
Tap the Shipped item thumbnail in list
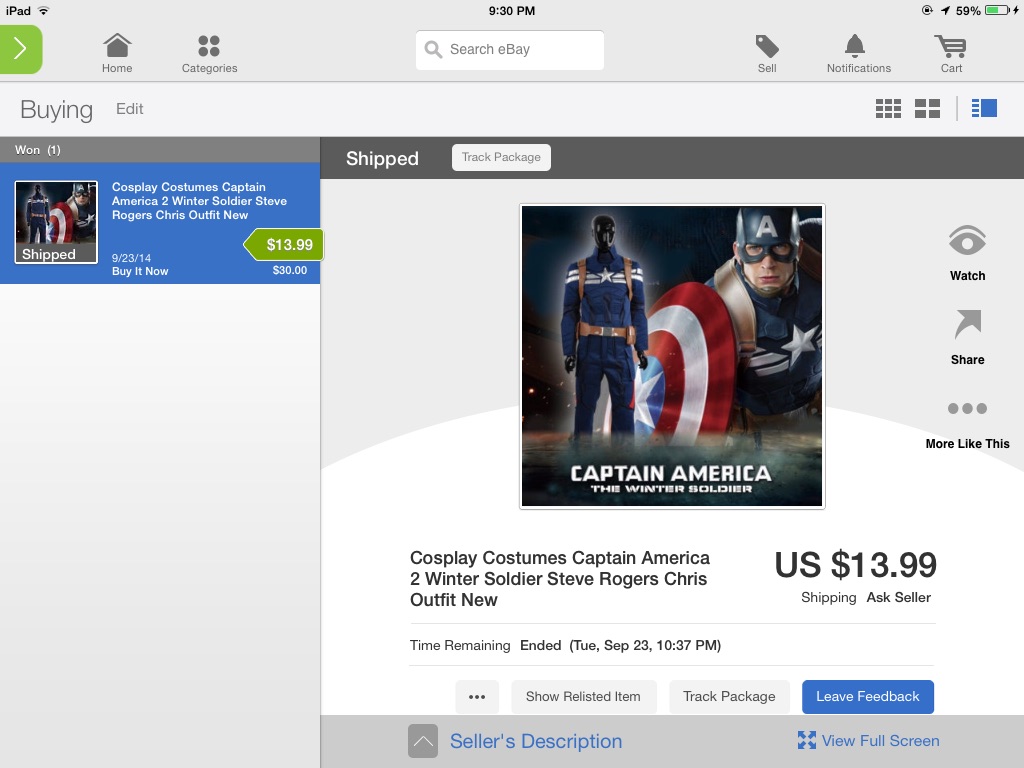pyautogui.click(x=56, y=222)
